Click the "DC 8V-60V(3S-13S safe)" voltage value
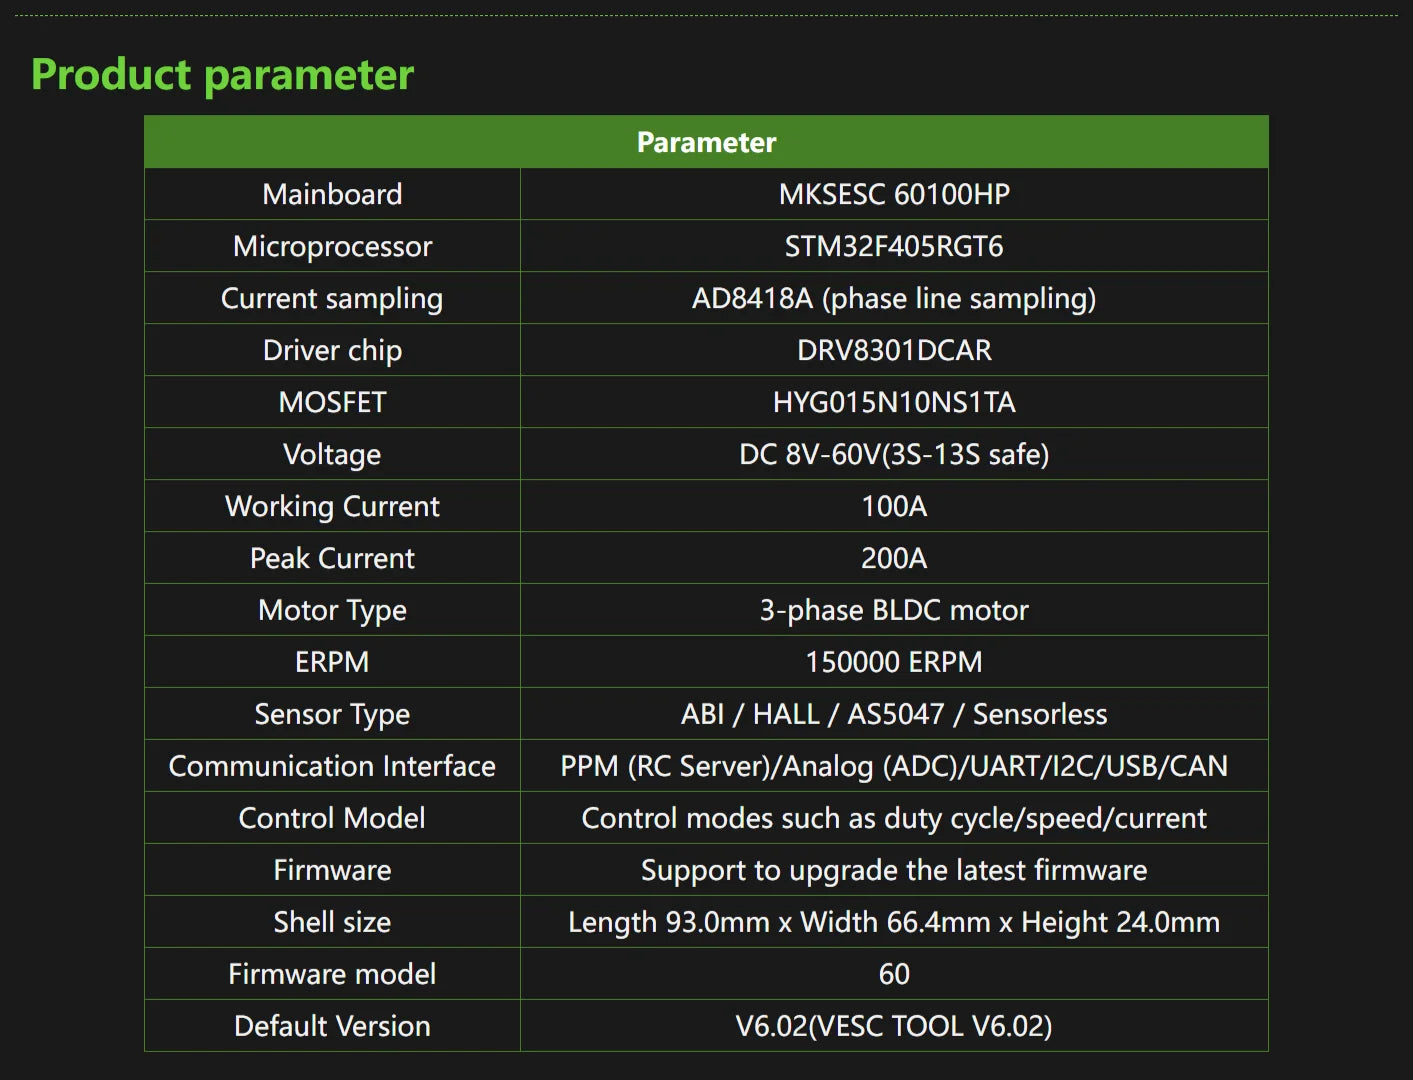This screenshot has height=1080, width=1413. coord(894,454)
